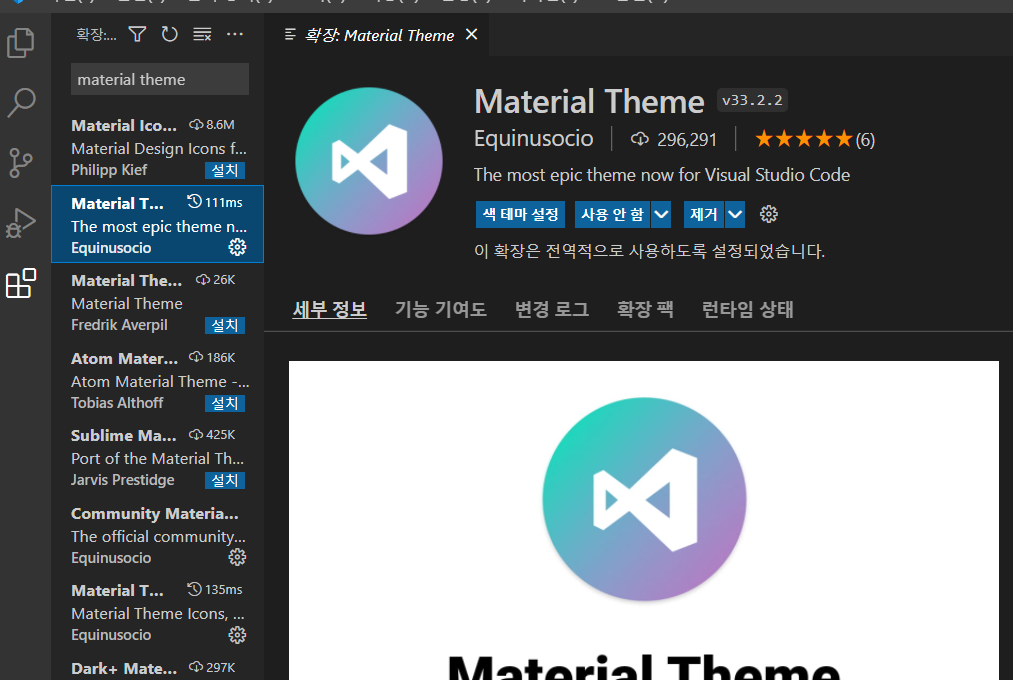
Task: Select Material Icon Theme list entry
Action: [158, 147]
